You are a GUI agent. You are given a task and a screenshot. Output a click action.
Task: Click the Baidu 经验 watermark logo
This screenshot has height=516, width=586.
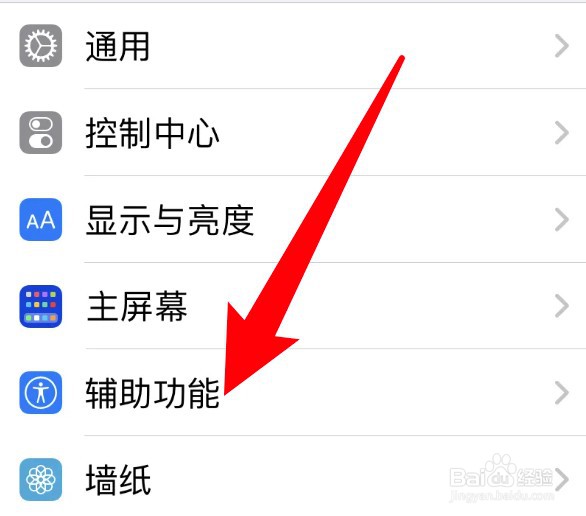pos(501,472)
